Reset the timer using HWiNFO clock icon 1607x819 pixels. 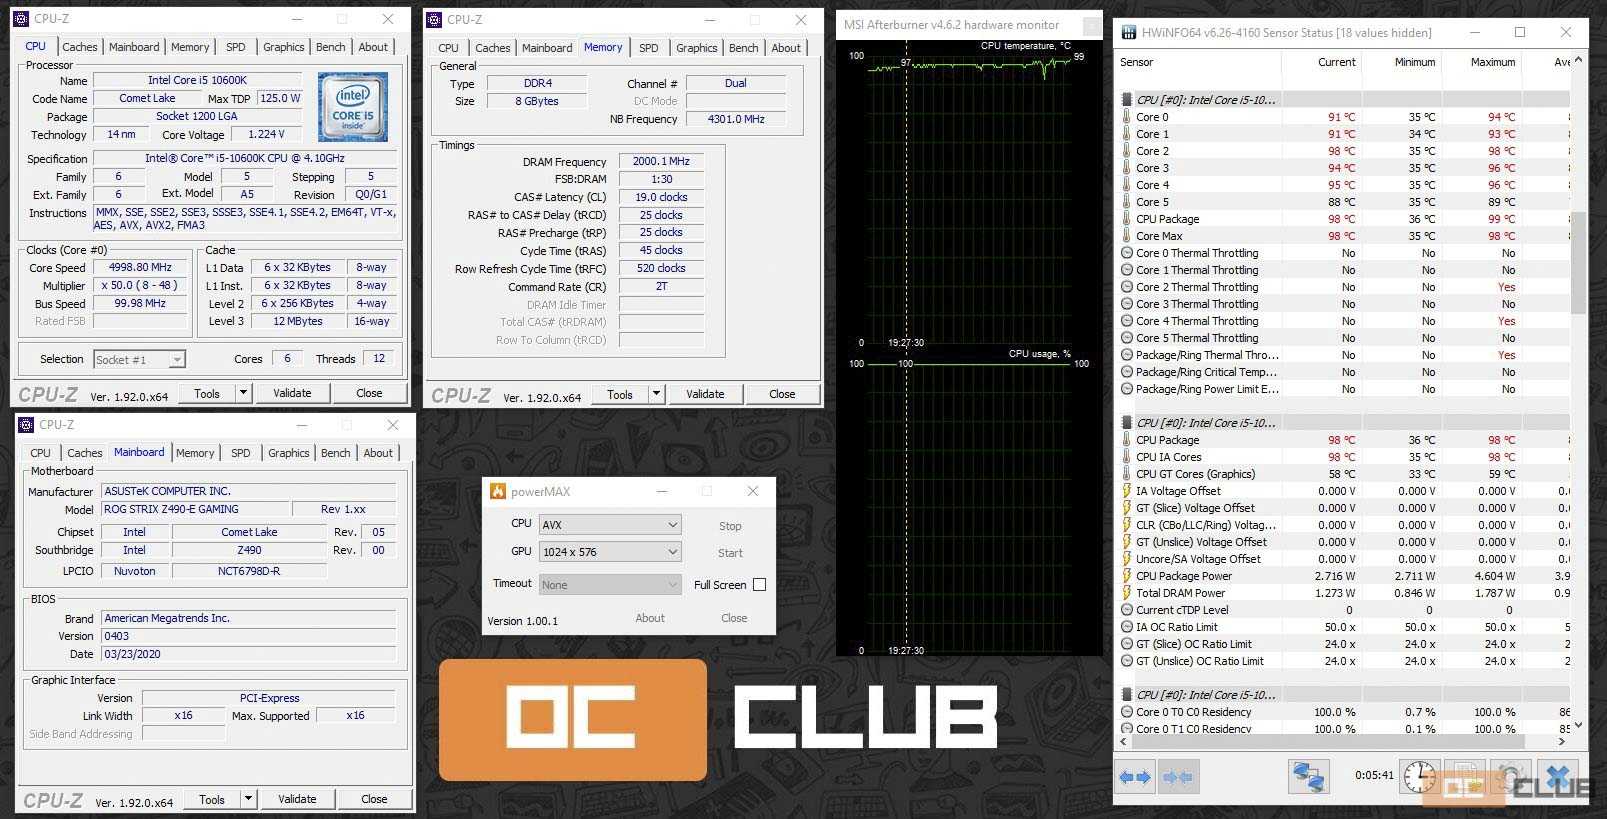[x=1419, y=777]
